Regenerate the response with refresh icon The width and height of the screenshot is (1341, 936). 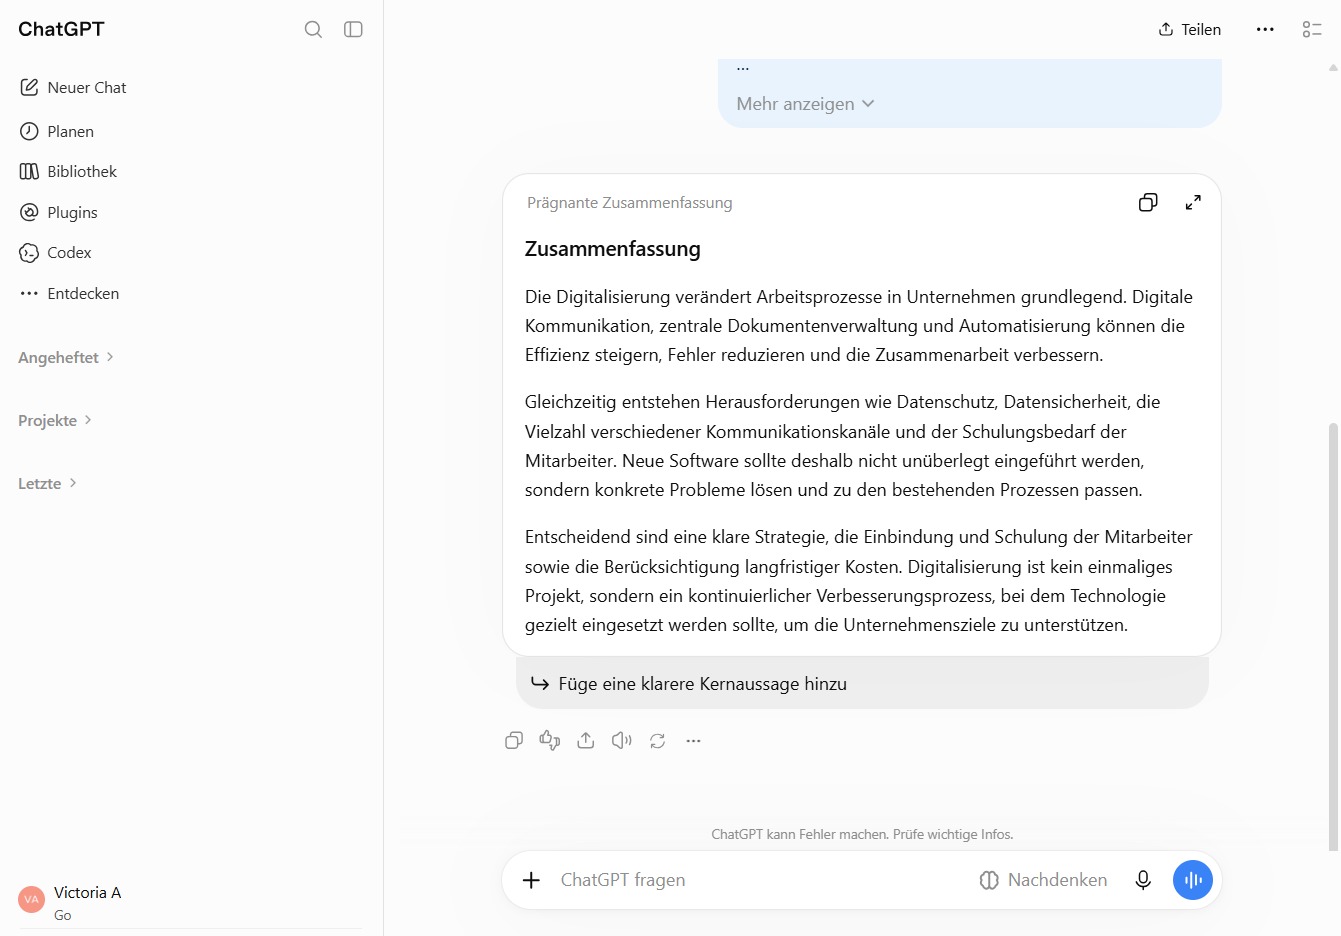657,740
